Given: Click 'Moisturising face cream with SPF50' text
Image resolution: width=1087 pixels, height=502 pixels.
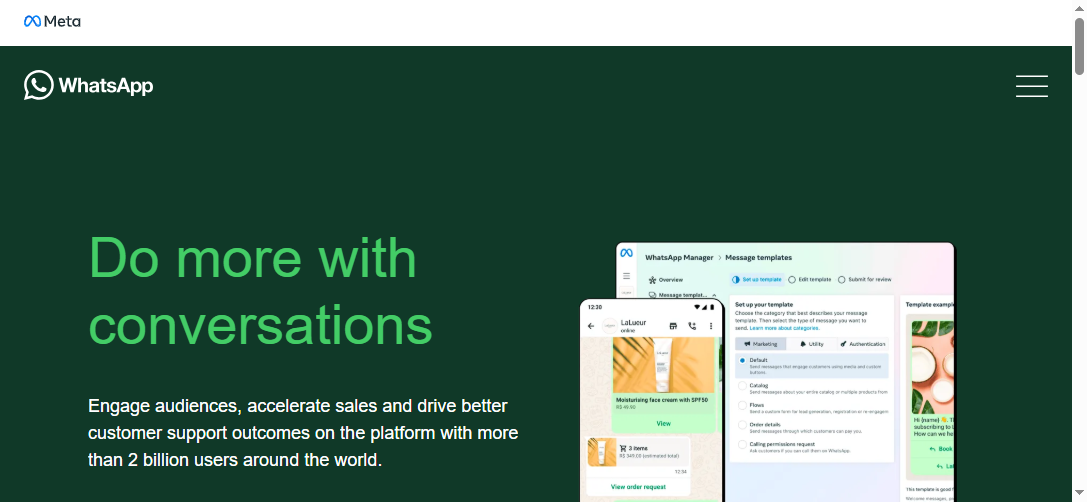Looking at the screenshot, I should pos(662,400).
